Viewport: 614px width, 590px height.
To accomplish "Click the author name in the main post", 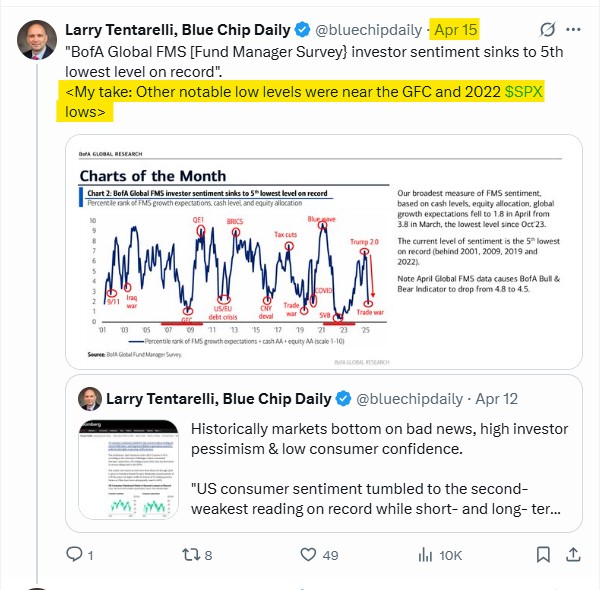I will (178, 30).
